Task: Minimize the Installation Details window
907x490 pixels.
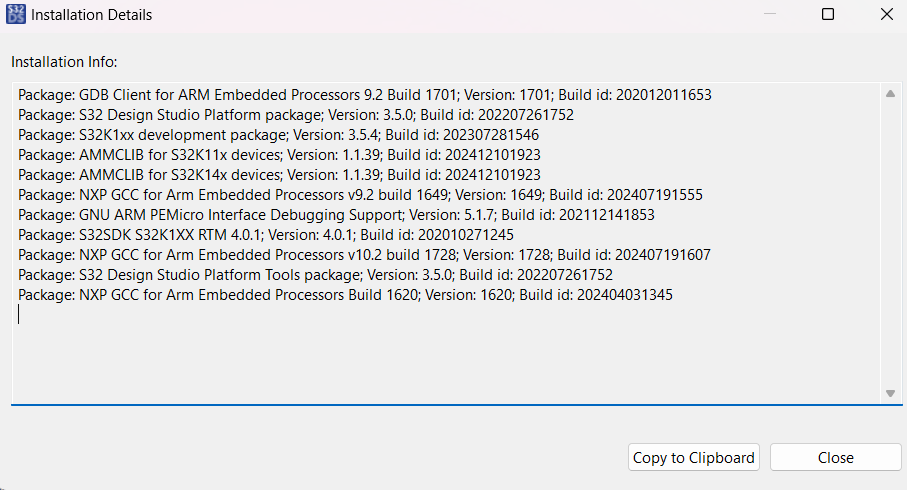Action: pyautogui.click(x=769, y=15)
